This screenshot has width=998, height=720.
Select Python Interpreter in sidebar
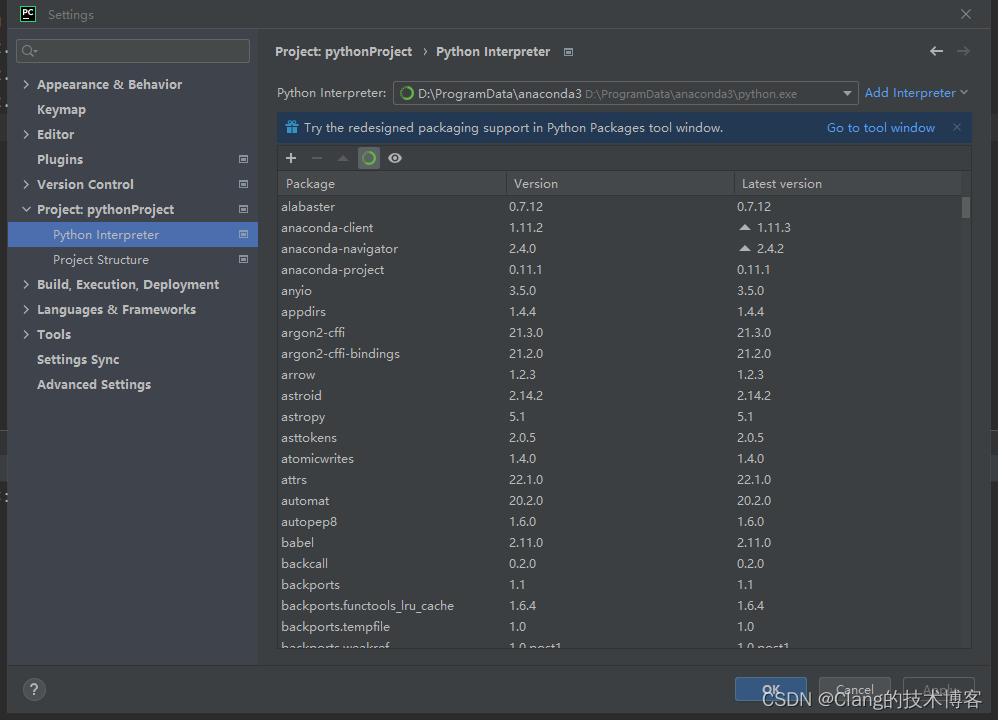point(133,234)
